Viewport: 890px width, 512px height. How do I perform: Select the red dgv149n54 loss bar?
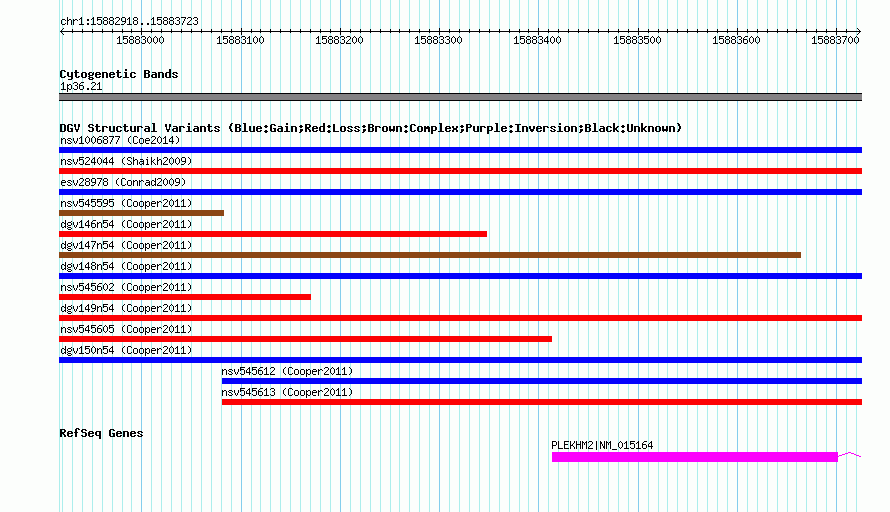tap(460, 318)
